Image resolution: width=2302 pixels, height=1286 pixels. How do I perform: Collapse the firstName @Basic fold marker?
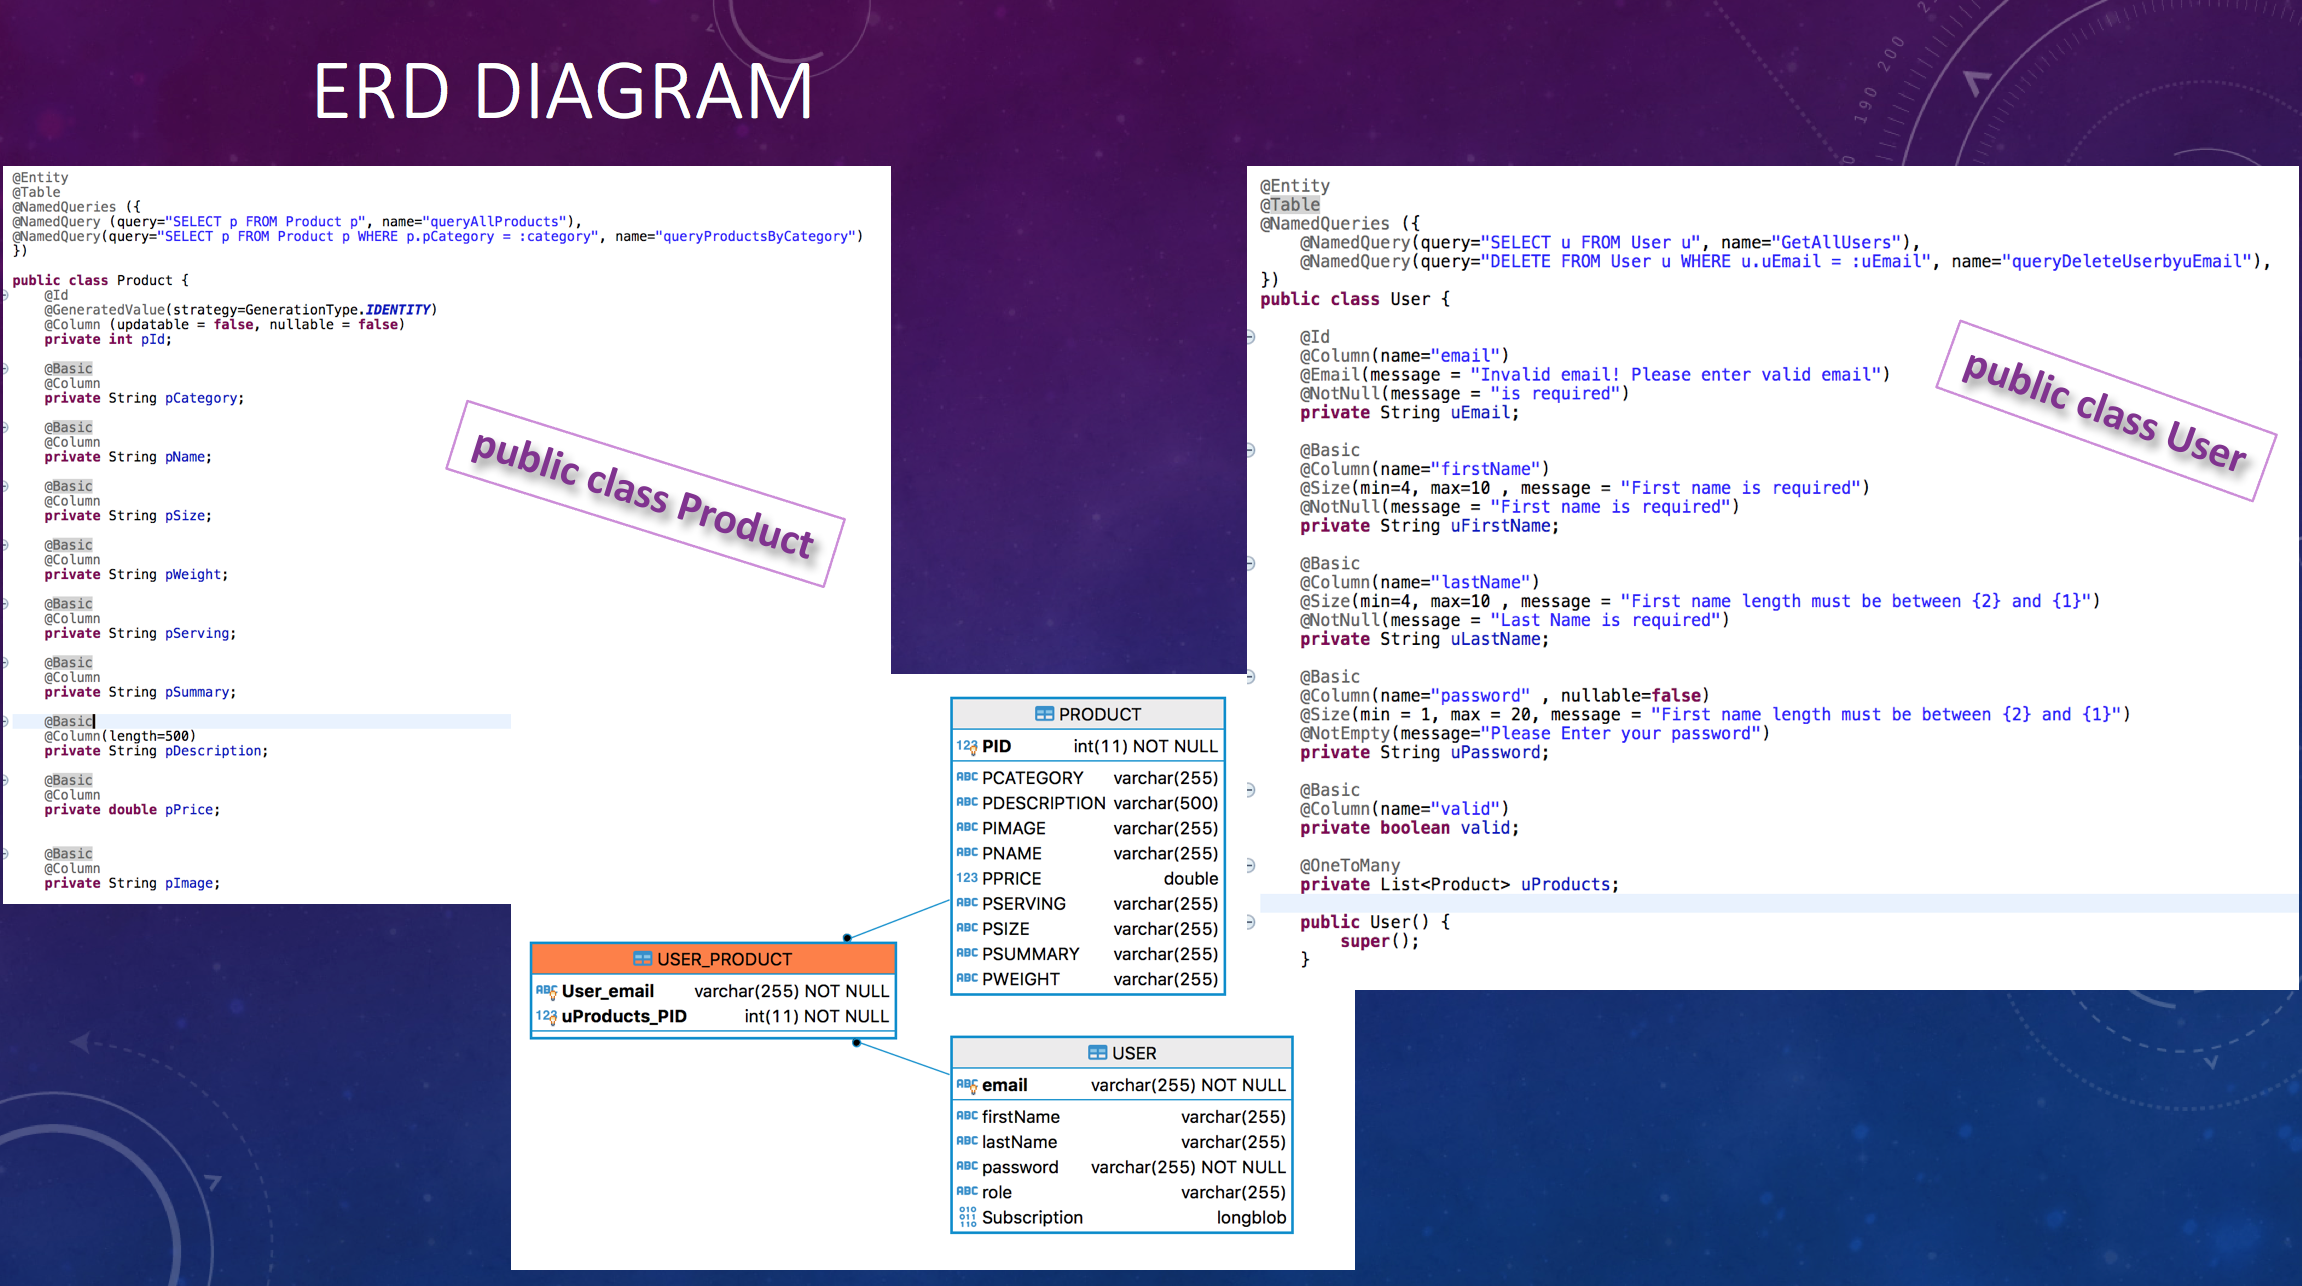(1250, 450)
